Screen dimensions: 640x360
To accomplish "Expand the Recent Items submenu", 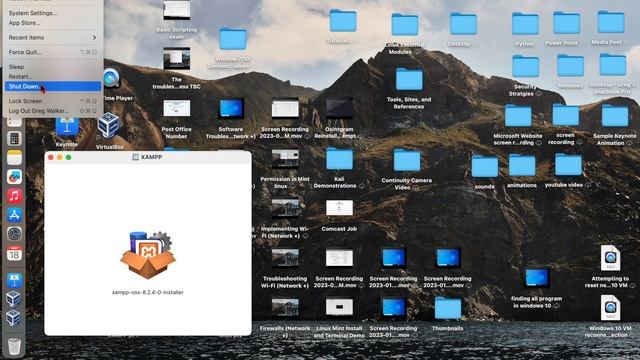I will [52, 38].
